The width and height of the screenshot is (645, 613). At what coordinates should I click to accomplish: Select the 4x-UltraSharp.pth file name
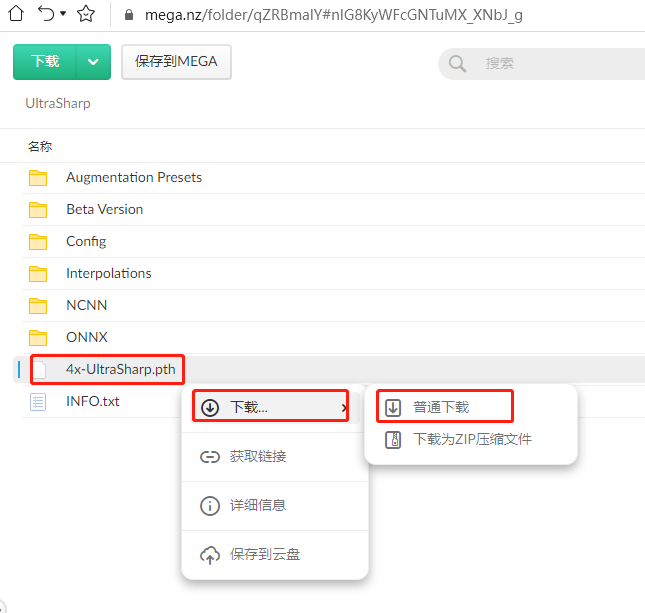click(x=121, y=369)
